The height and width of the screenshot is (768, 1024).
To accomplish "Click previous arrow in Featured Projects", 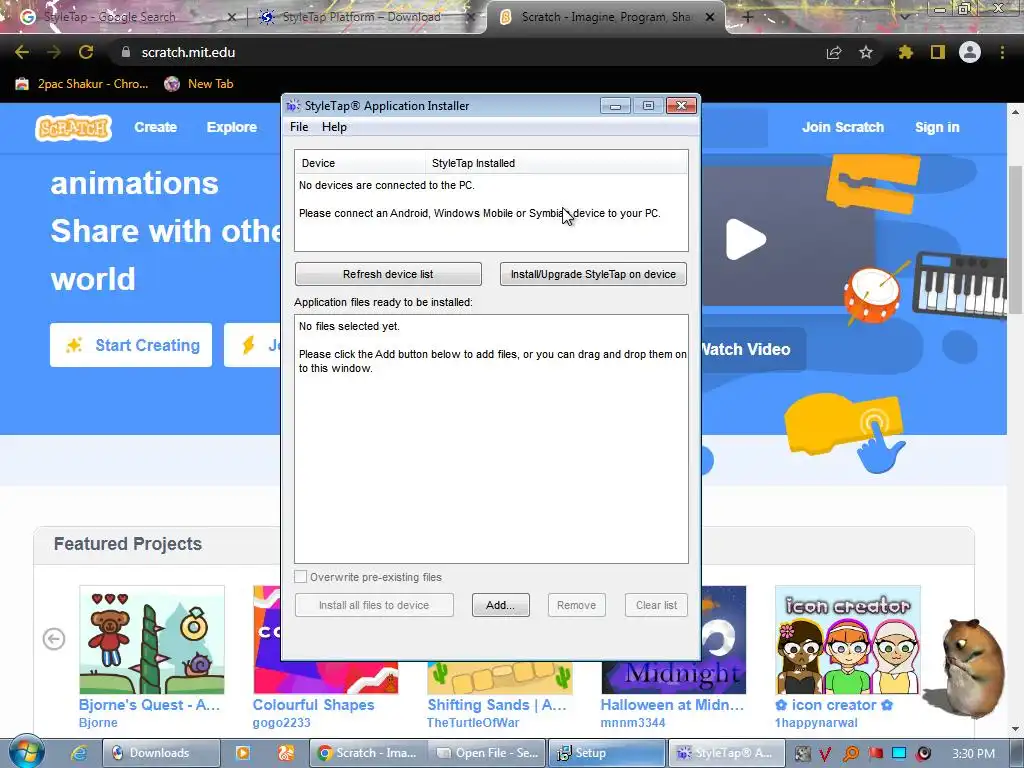I will click(x=54, y=639).
